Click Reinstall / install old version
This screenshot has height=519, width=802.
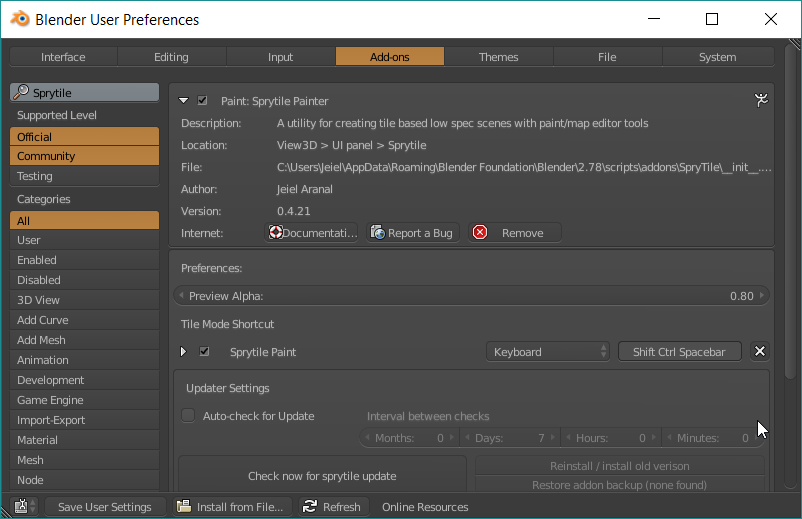pyautogui.click(x=619, y=466)
